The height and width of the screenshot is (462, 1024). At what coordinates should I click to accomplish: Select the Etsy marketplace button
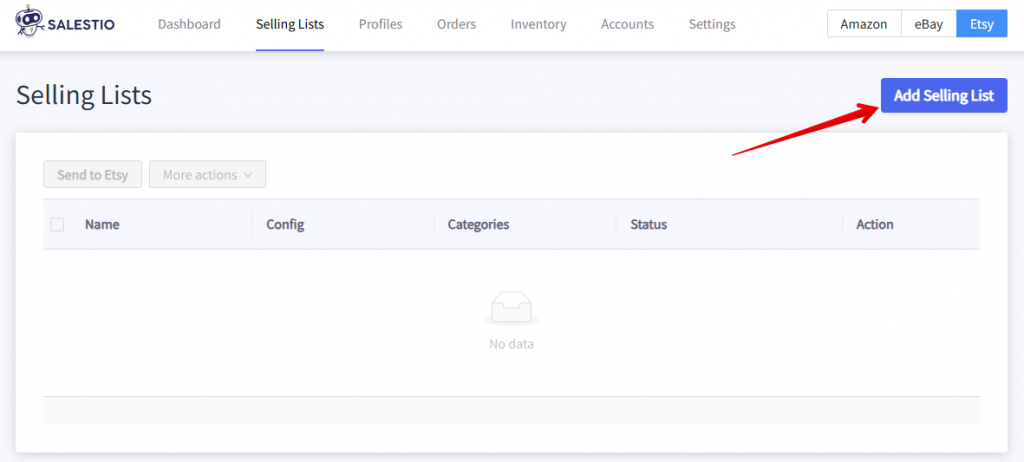coord(981,24)
